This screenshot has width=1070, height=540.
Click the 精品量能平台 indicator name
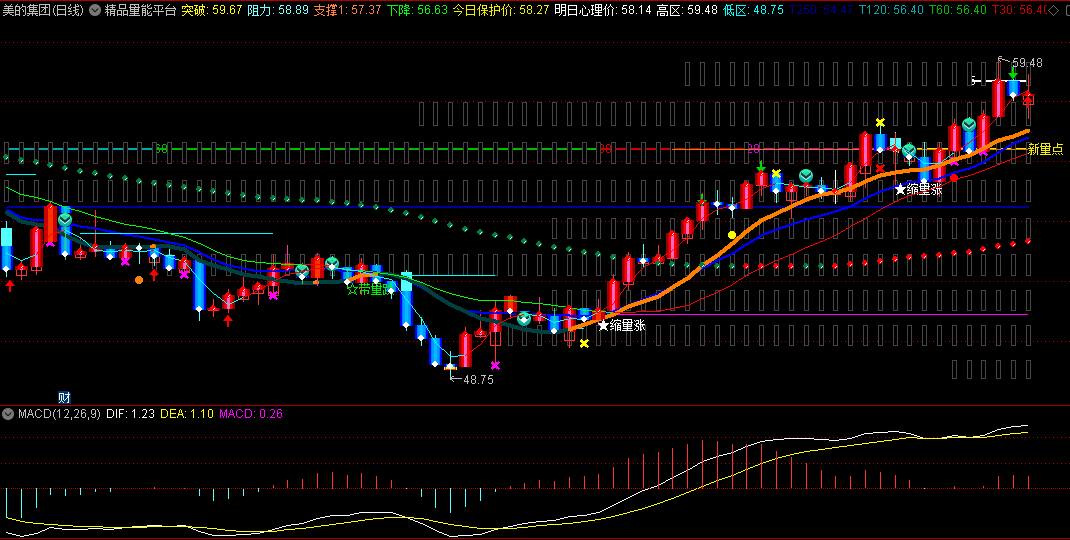click(140, 10)
